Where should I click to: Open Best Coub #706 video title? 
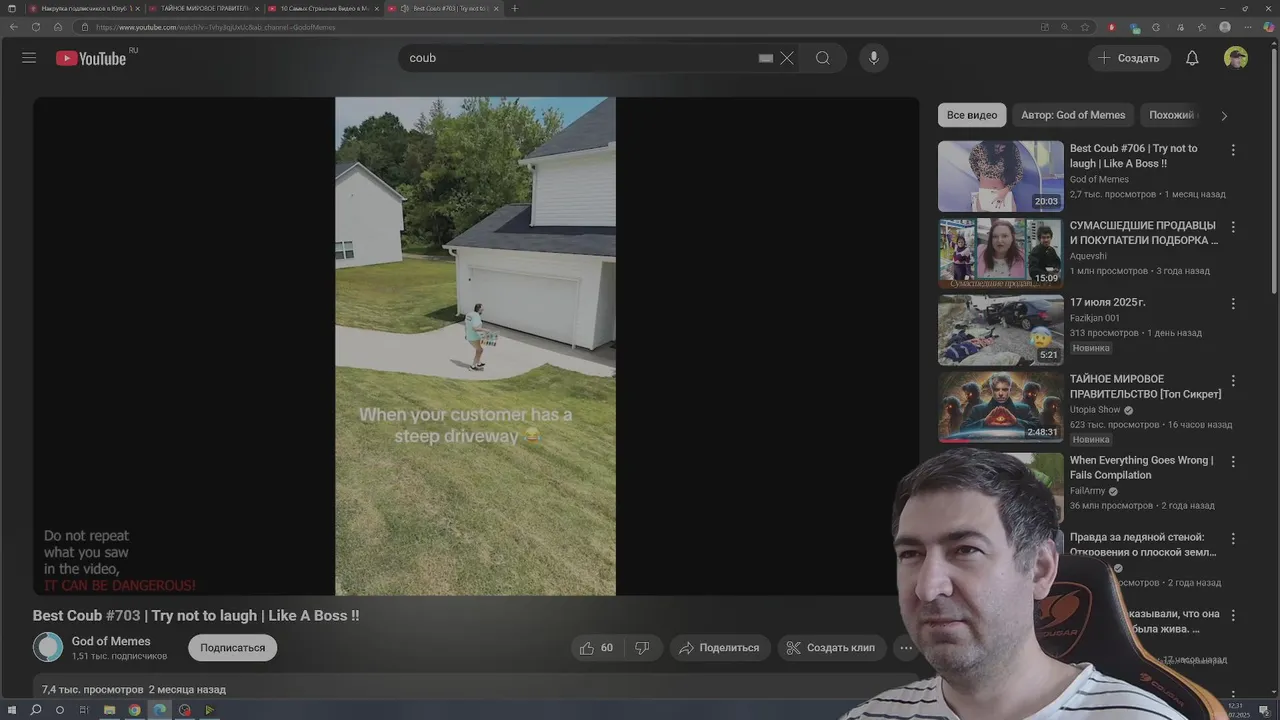coord(1133,156)
